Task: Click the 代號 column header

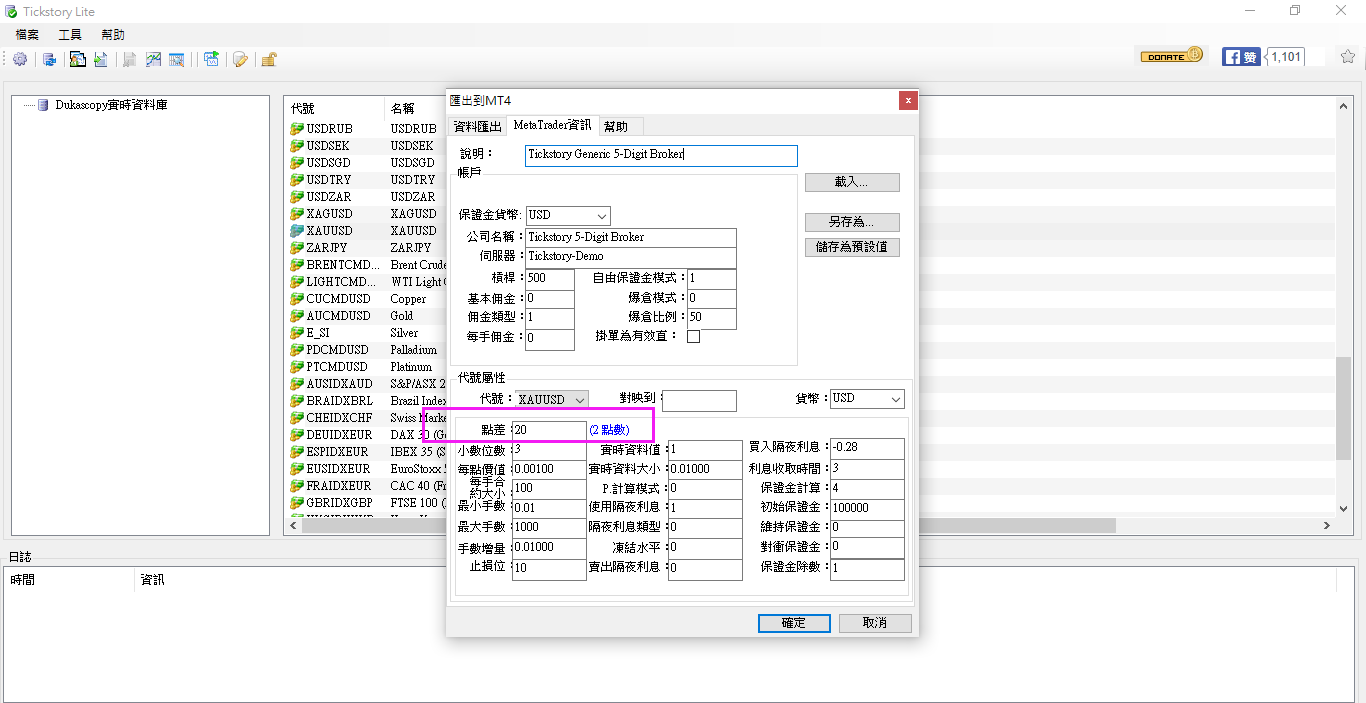Action: 334,108
